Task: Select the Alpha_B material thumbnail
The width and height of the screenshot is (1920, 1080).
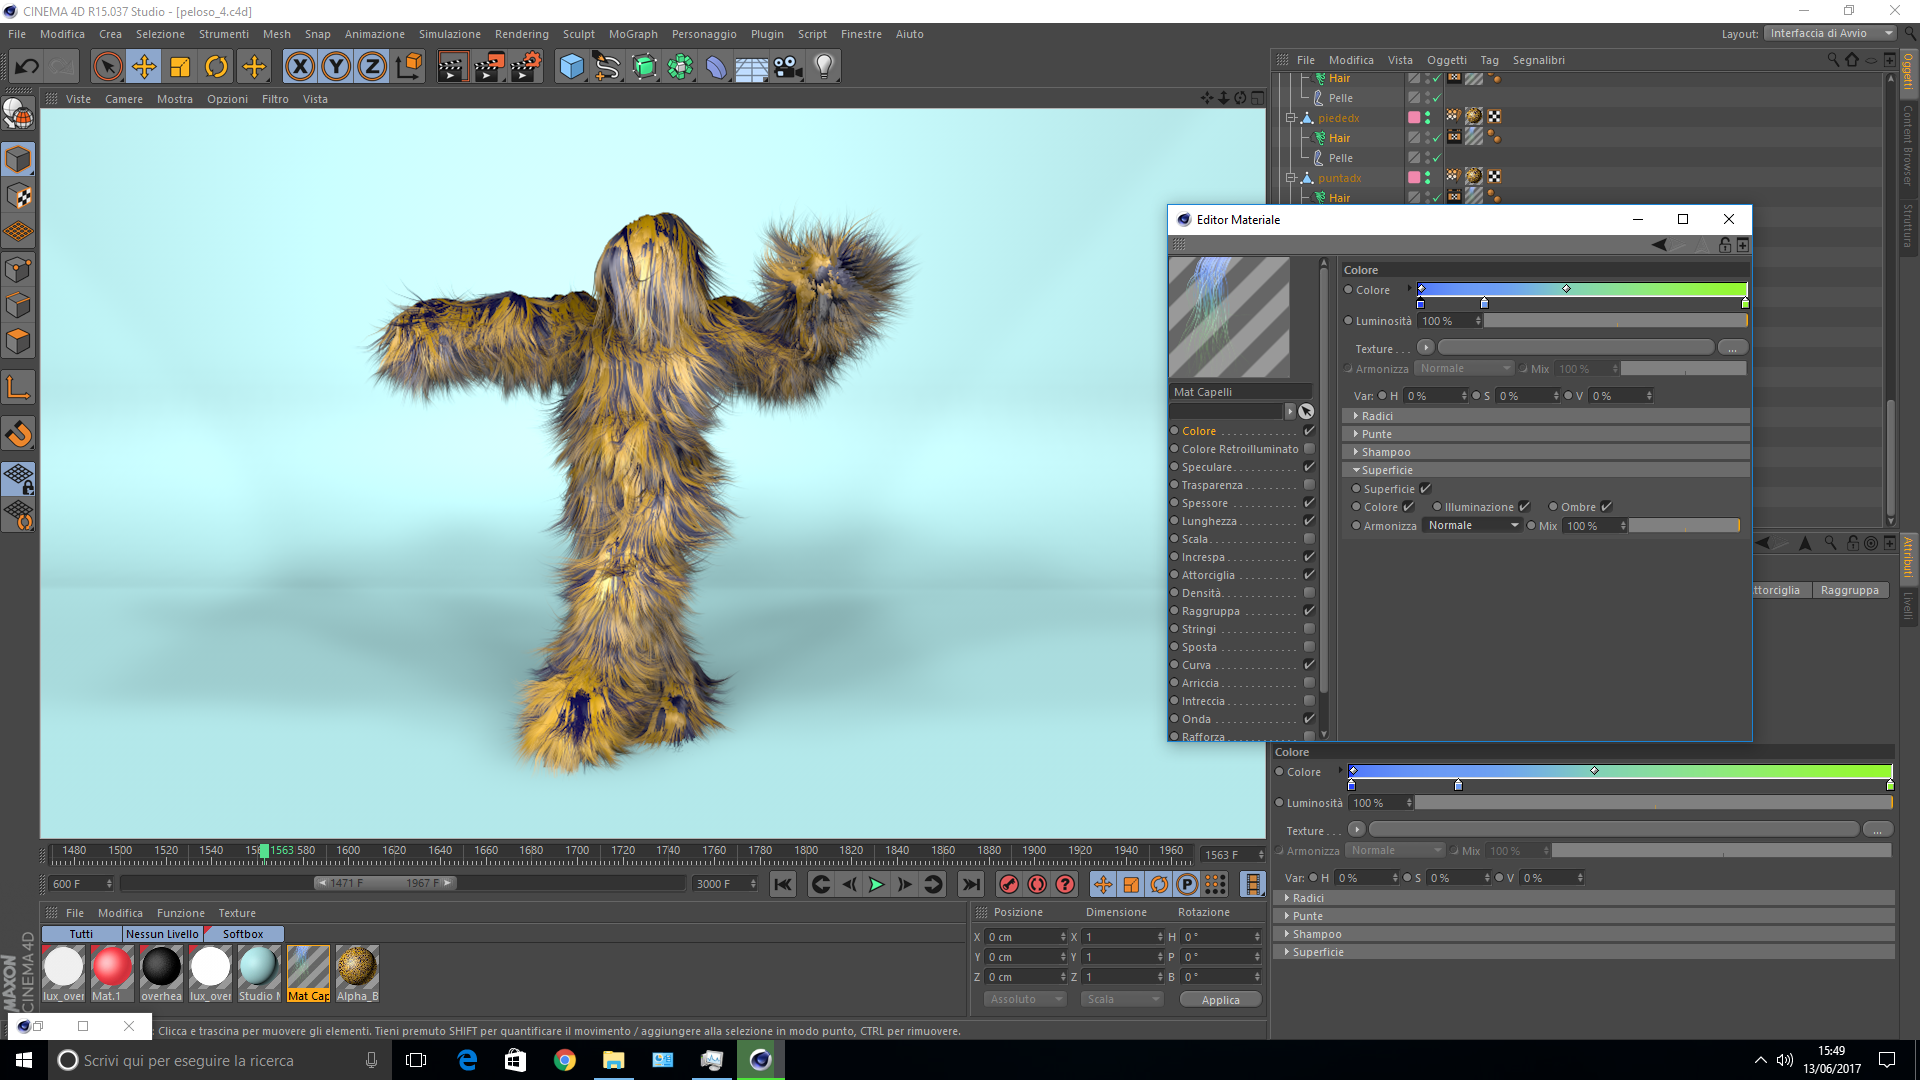Action: [x=357, y=968]
